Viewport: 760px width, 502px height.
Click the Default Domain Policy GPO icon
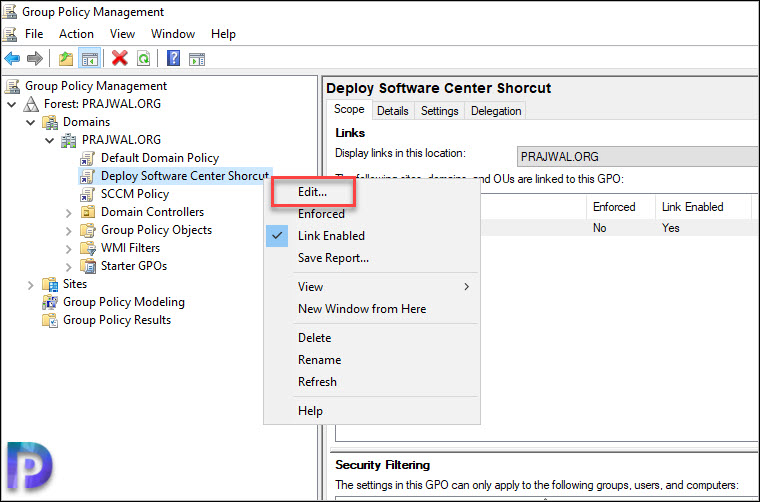[x=87, y=158]
